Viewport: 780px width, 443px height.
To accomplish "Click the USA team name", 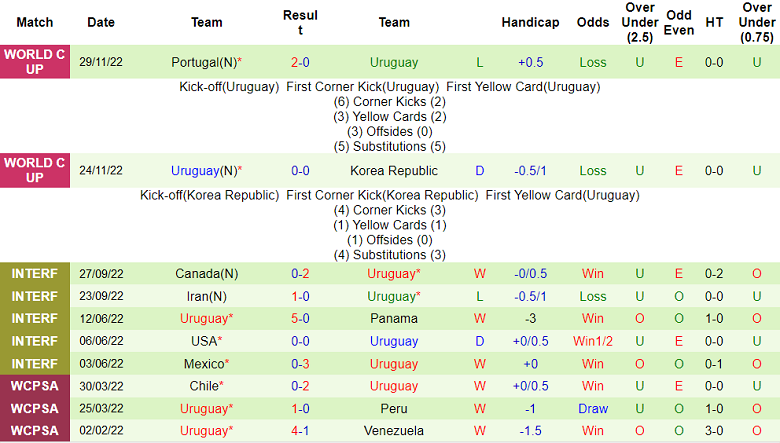I will pos(204,341).
